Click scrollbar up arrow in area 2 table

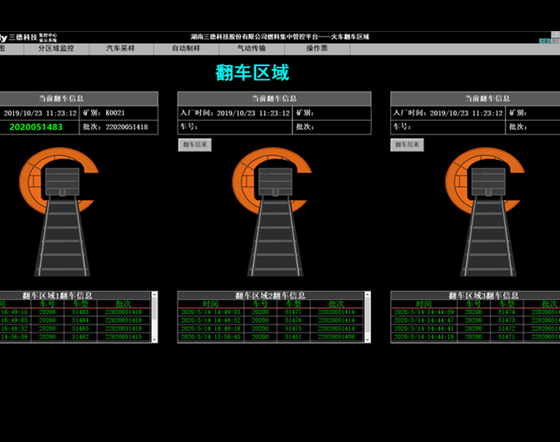(x=368, y=294)
